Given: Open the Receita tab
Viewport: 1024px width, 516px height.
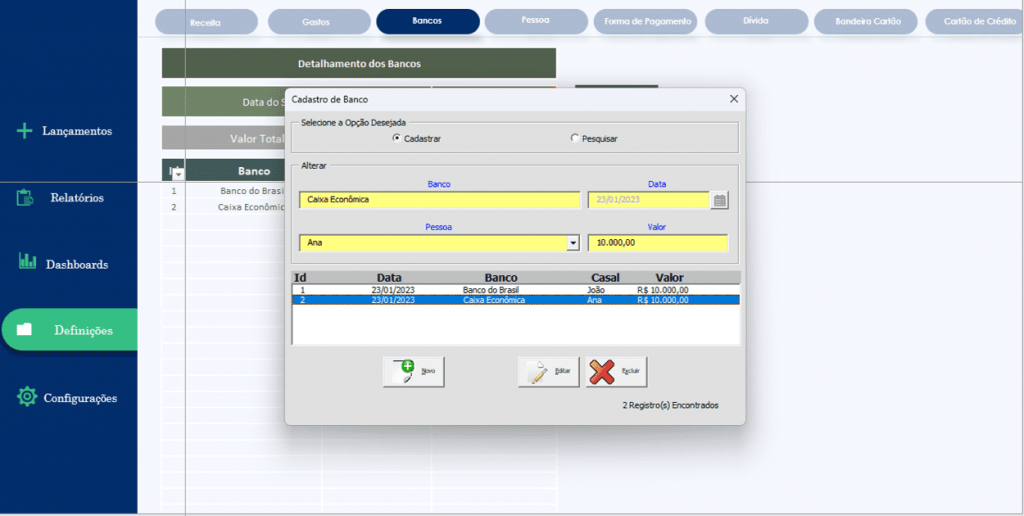Looking at the screenshot, I should (x=206, y=22).
